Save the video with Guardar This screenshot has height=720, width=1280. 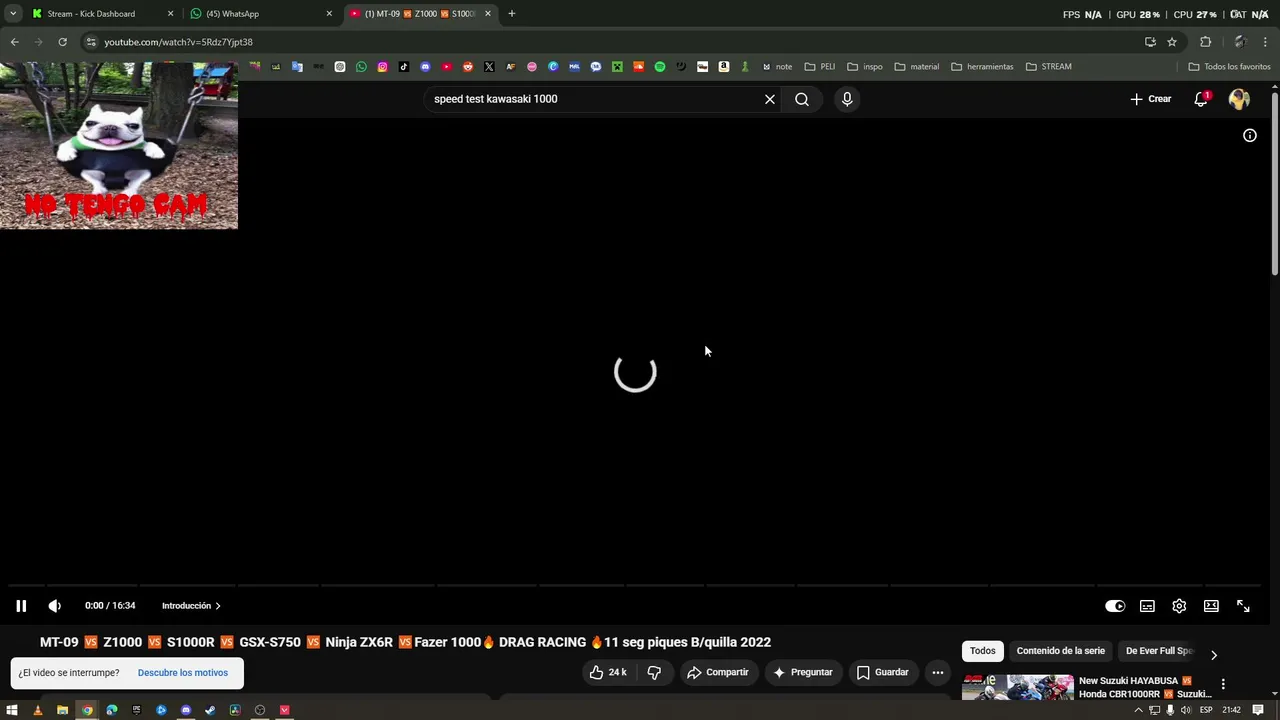pyautogui.click(x=883, y=672)
